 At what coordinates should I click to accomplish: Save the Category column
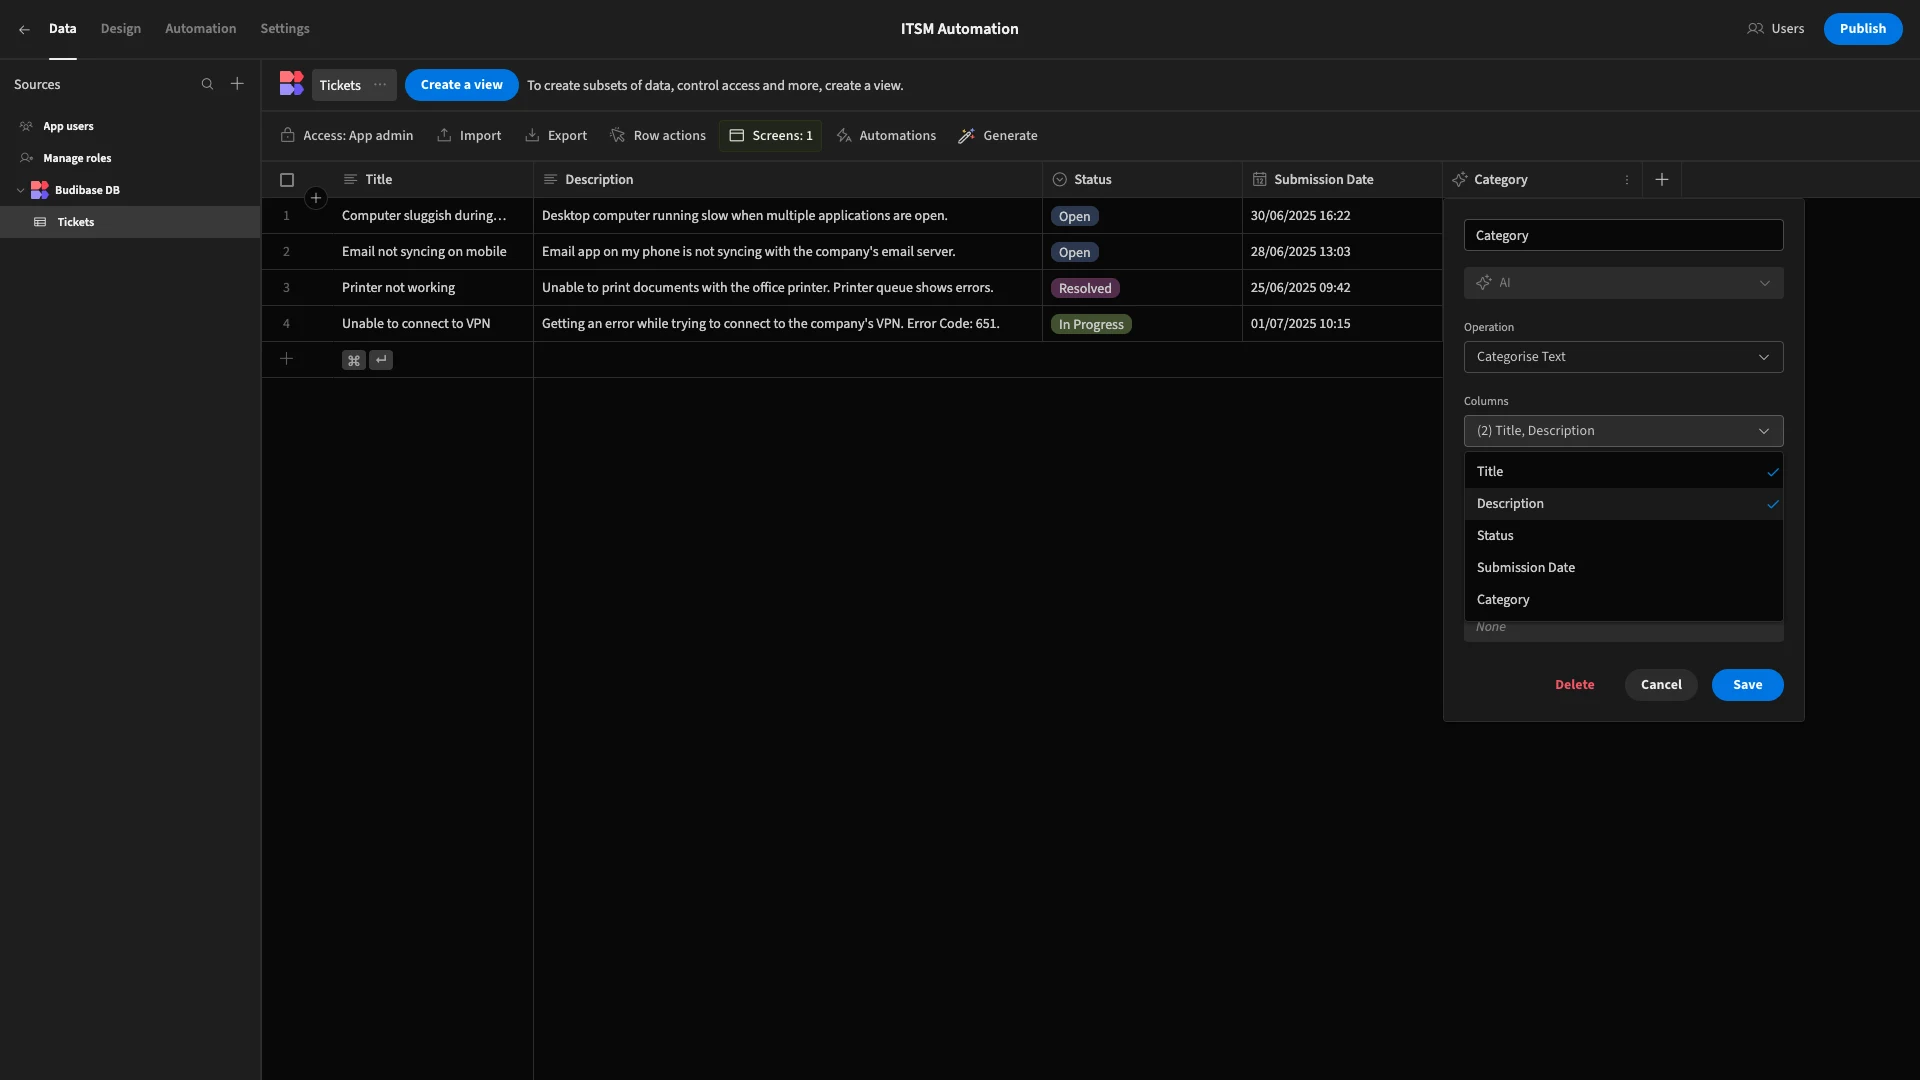(1747, 685)
